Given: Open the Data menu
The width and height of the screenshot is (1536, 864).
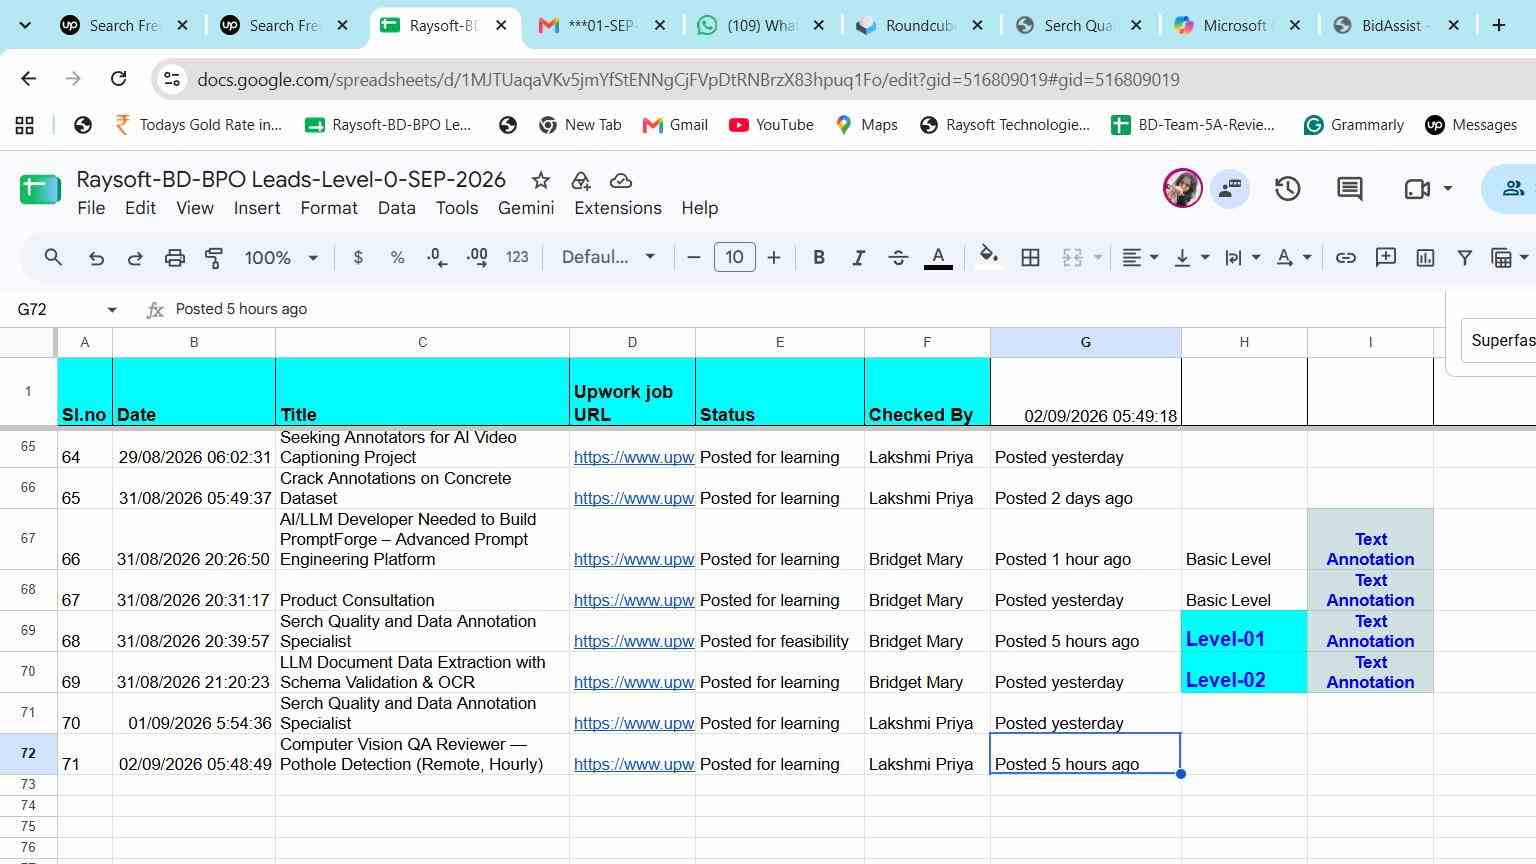Looking at the screenshot, I should click(396, 208).
